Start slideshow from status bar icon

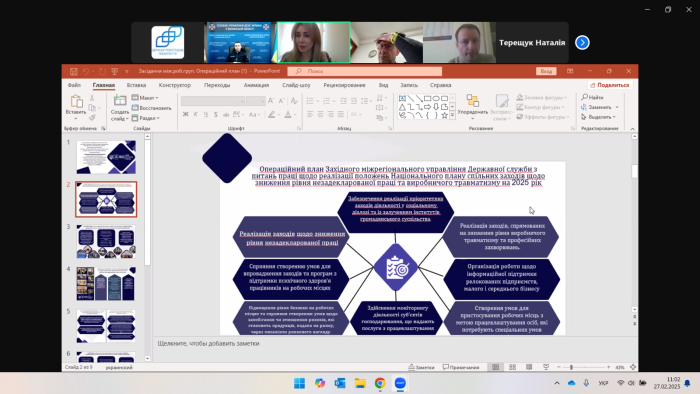click(x=546, y=367)
